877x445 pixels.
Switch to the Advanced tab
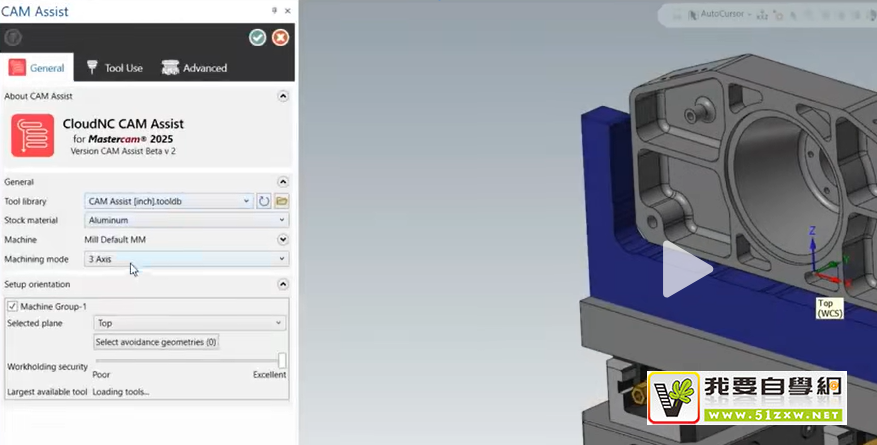pos(195,68)
